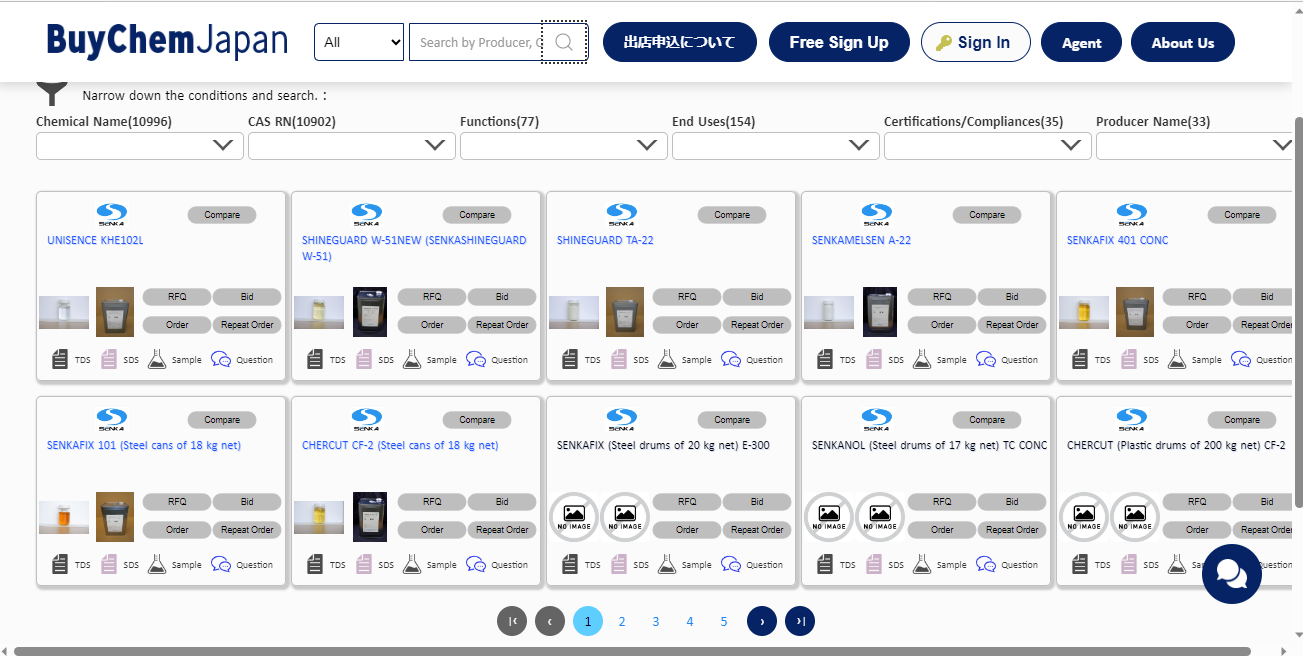Screen dimensions: 1303x656
Task: Click Sample flask icon for SENKAMELSEN A-22
Action: (922, 359)
